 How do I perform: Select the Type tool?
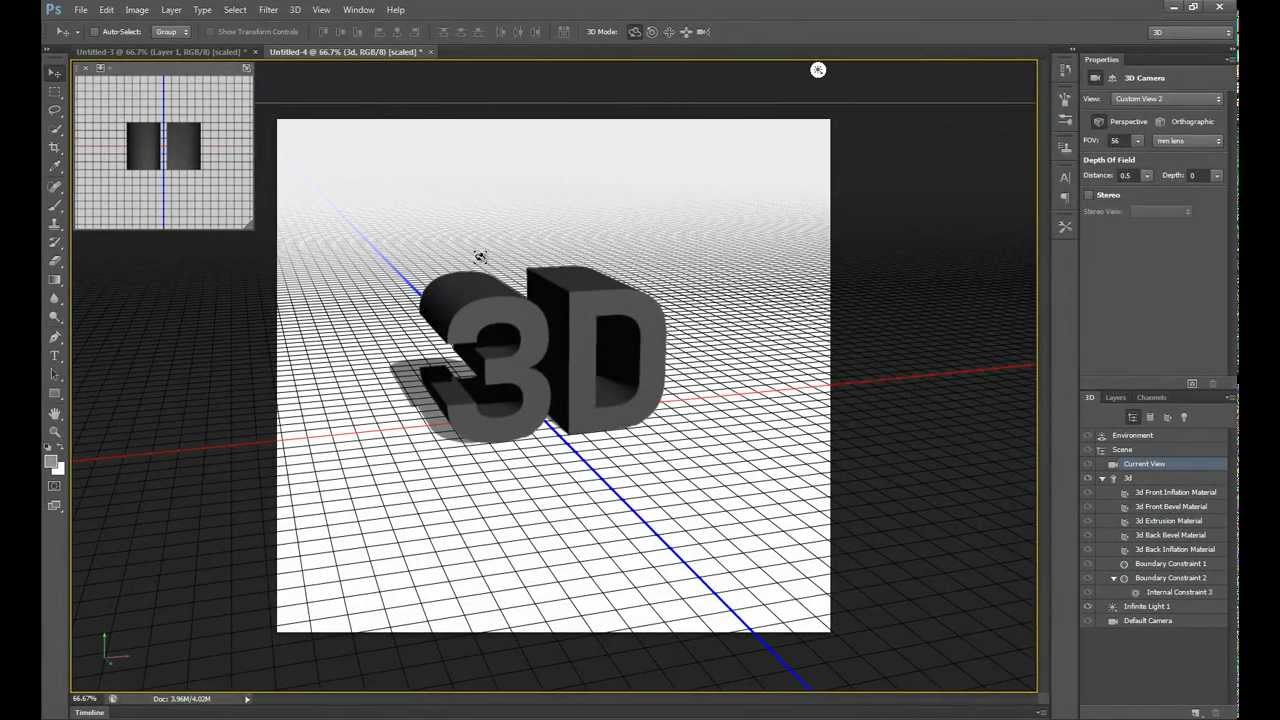pyautogui.click(x=55, y=355)
